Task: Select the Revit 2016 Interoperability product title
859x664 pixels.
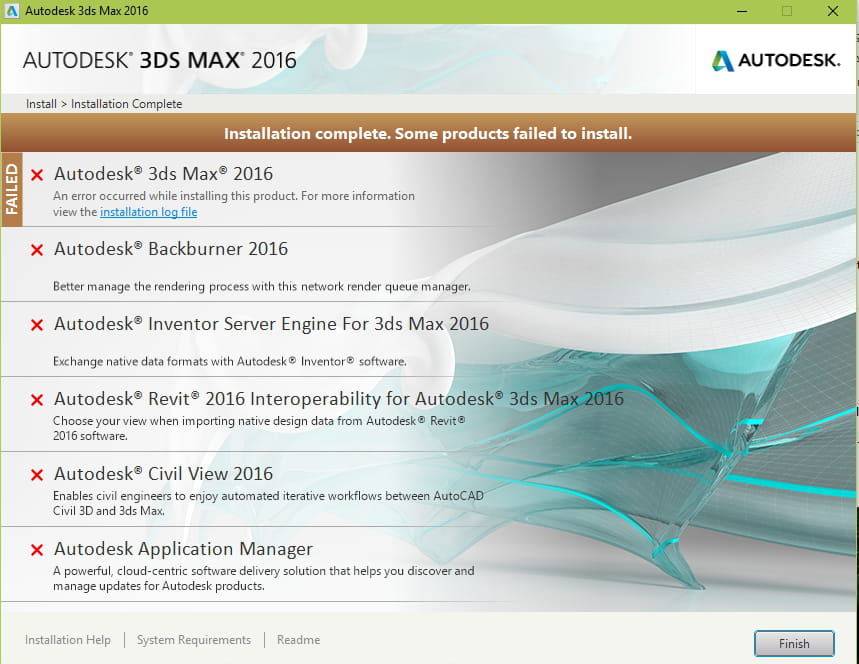Action: pyautogui.click(x=339, y=399)
